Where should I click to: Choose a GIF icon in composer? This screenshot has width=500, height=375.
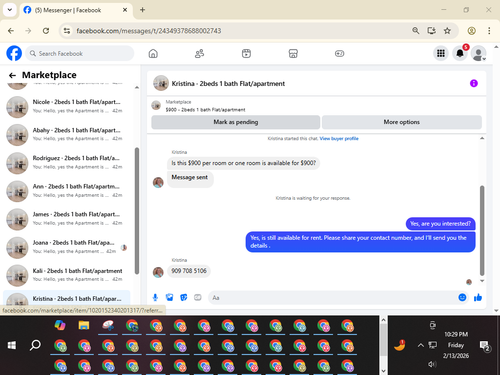[198, 297]
